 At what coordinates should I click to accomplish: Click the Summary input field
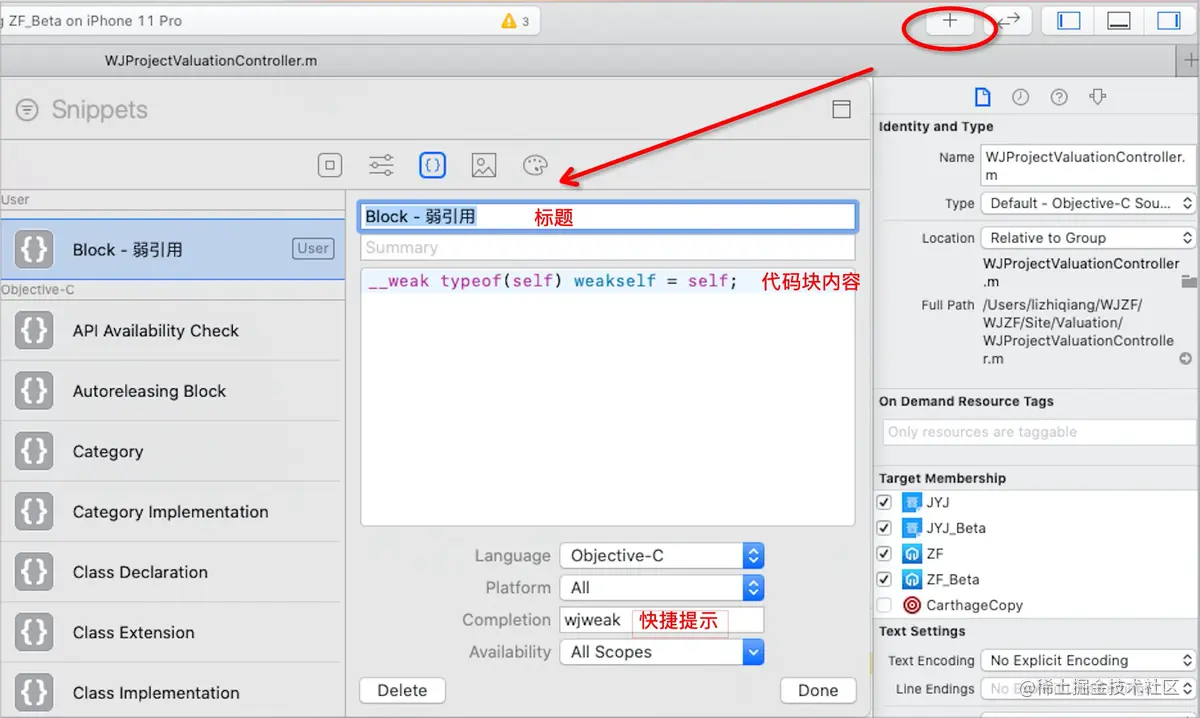(607, 247)
